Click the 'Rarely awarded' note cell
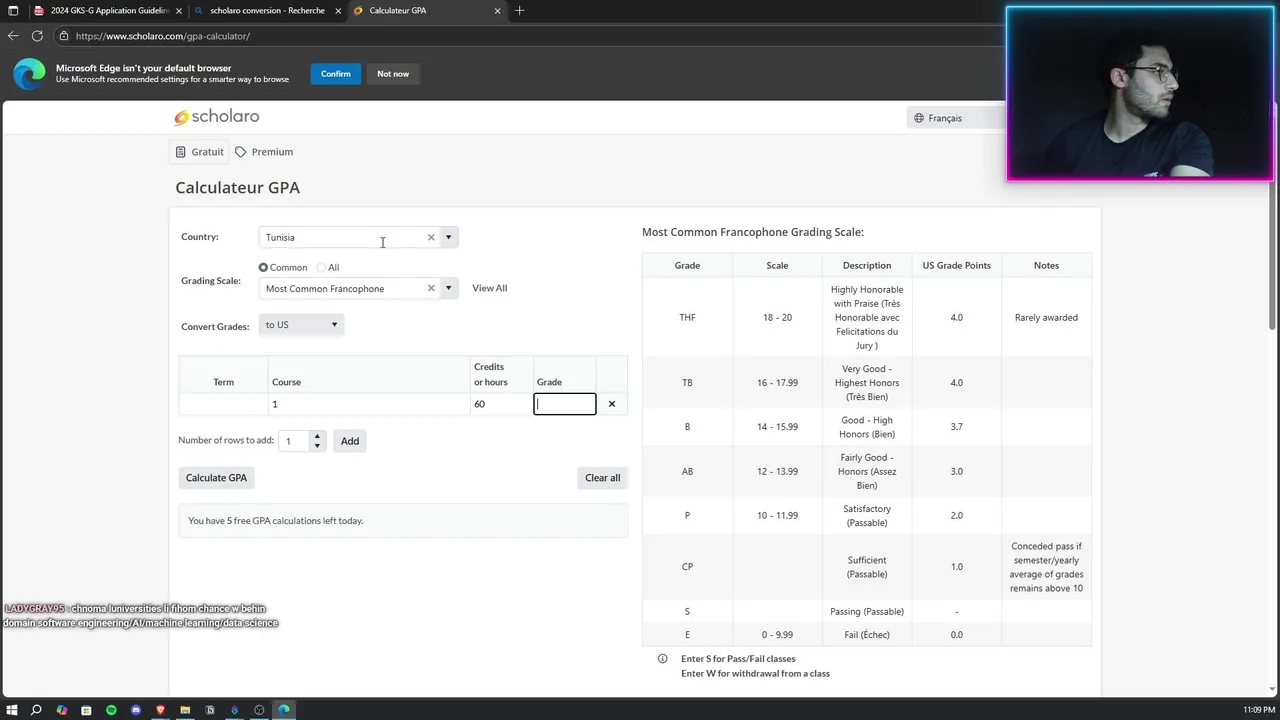Image resolution: width=1280 pixels, height=720 pixels. pyautogui.click(x=1046, y=317)
